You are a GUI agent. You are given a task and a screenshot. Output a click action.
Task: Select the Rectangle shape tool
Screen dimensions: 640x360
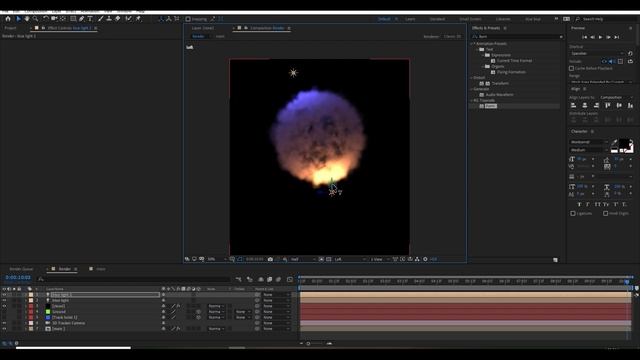(73, 19)
